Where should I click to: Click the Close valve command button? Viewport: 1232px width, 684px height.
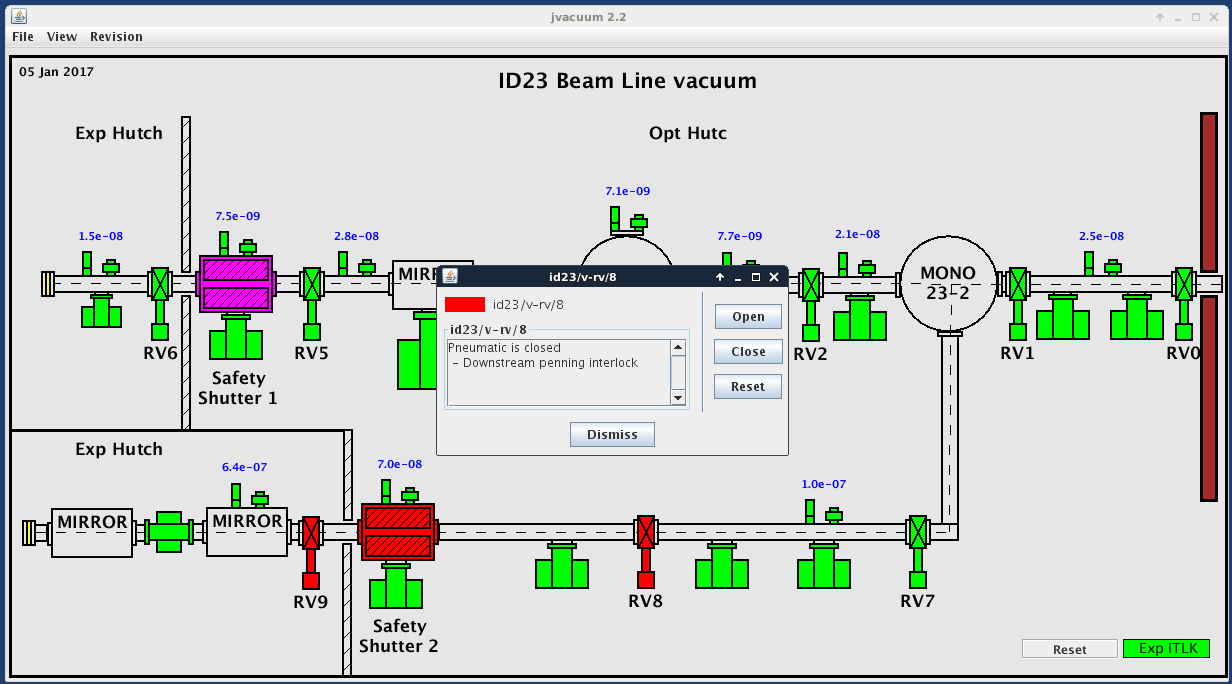[x=748, y=352]
